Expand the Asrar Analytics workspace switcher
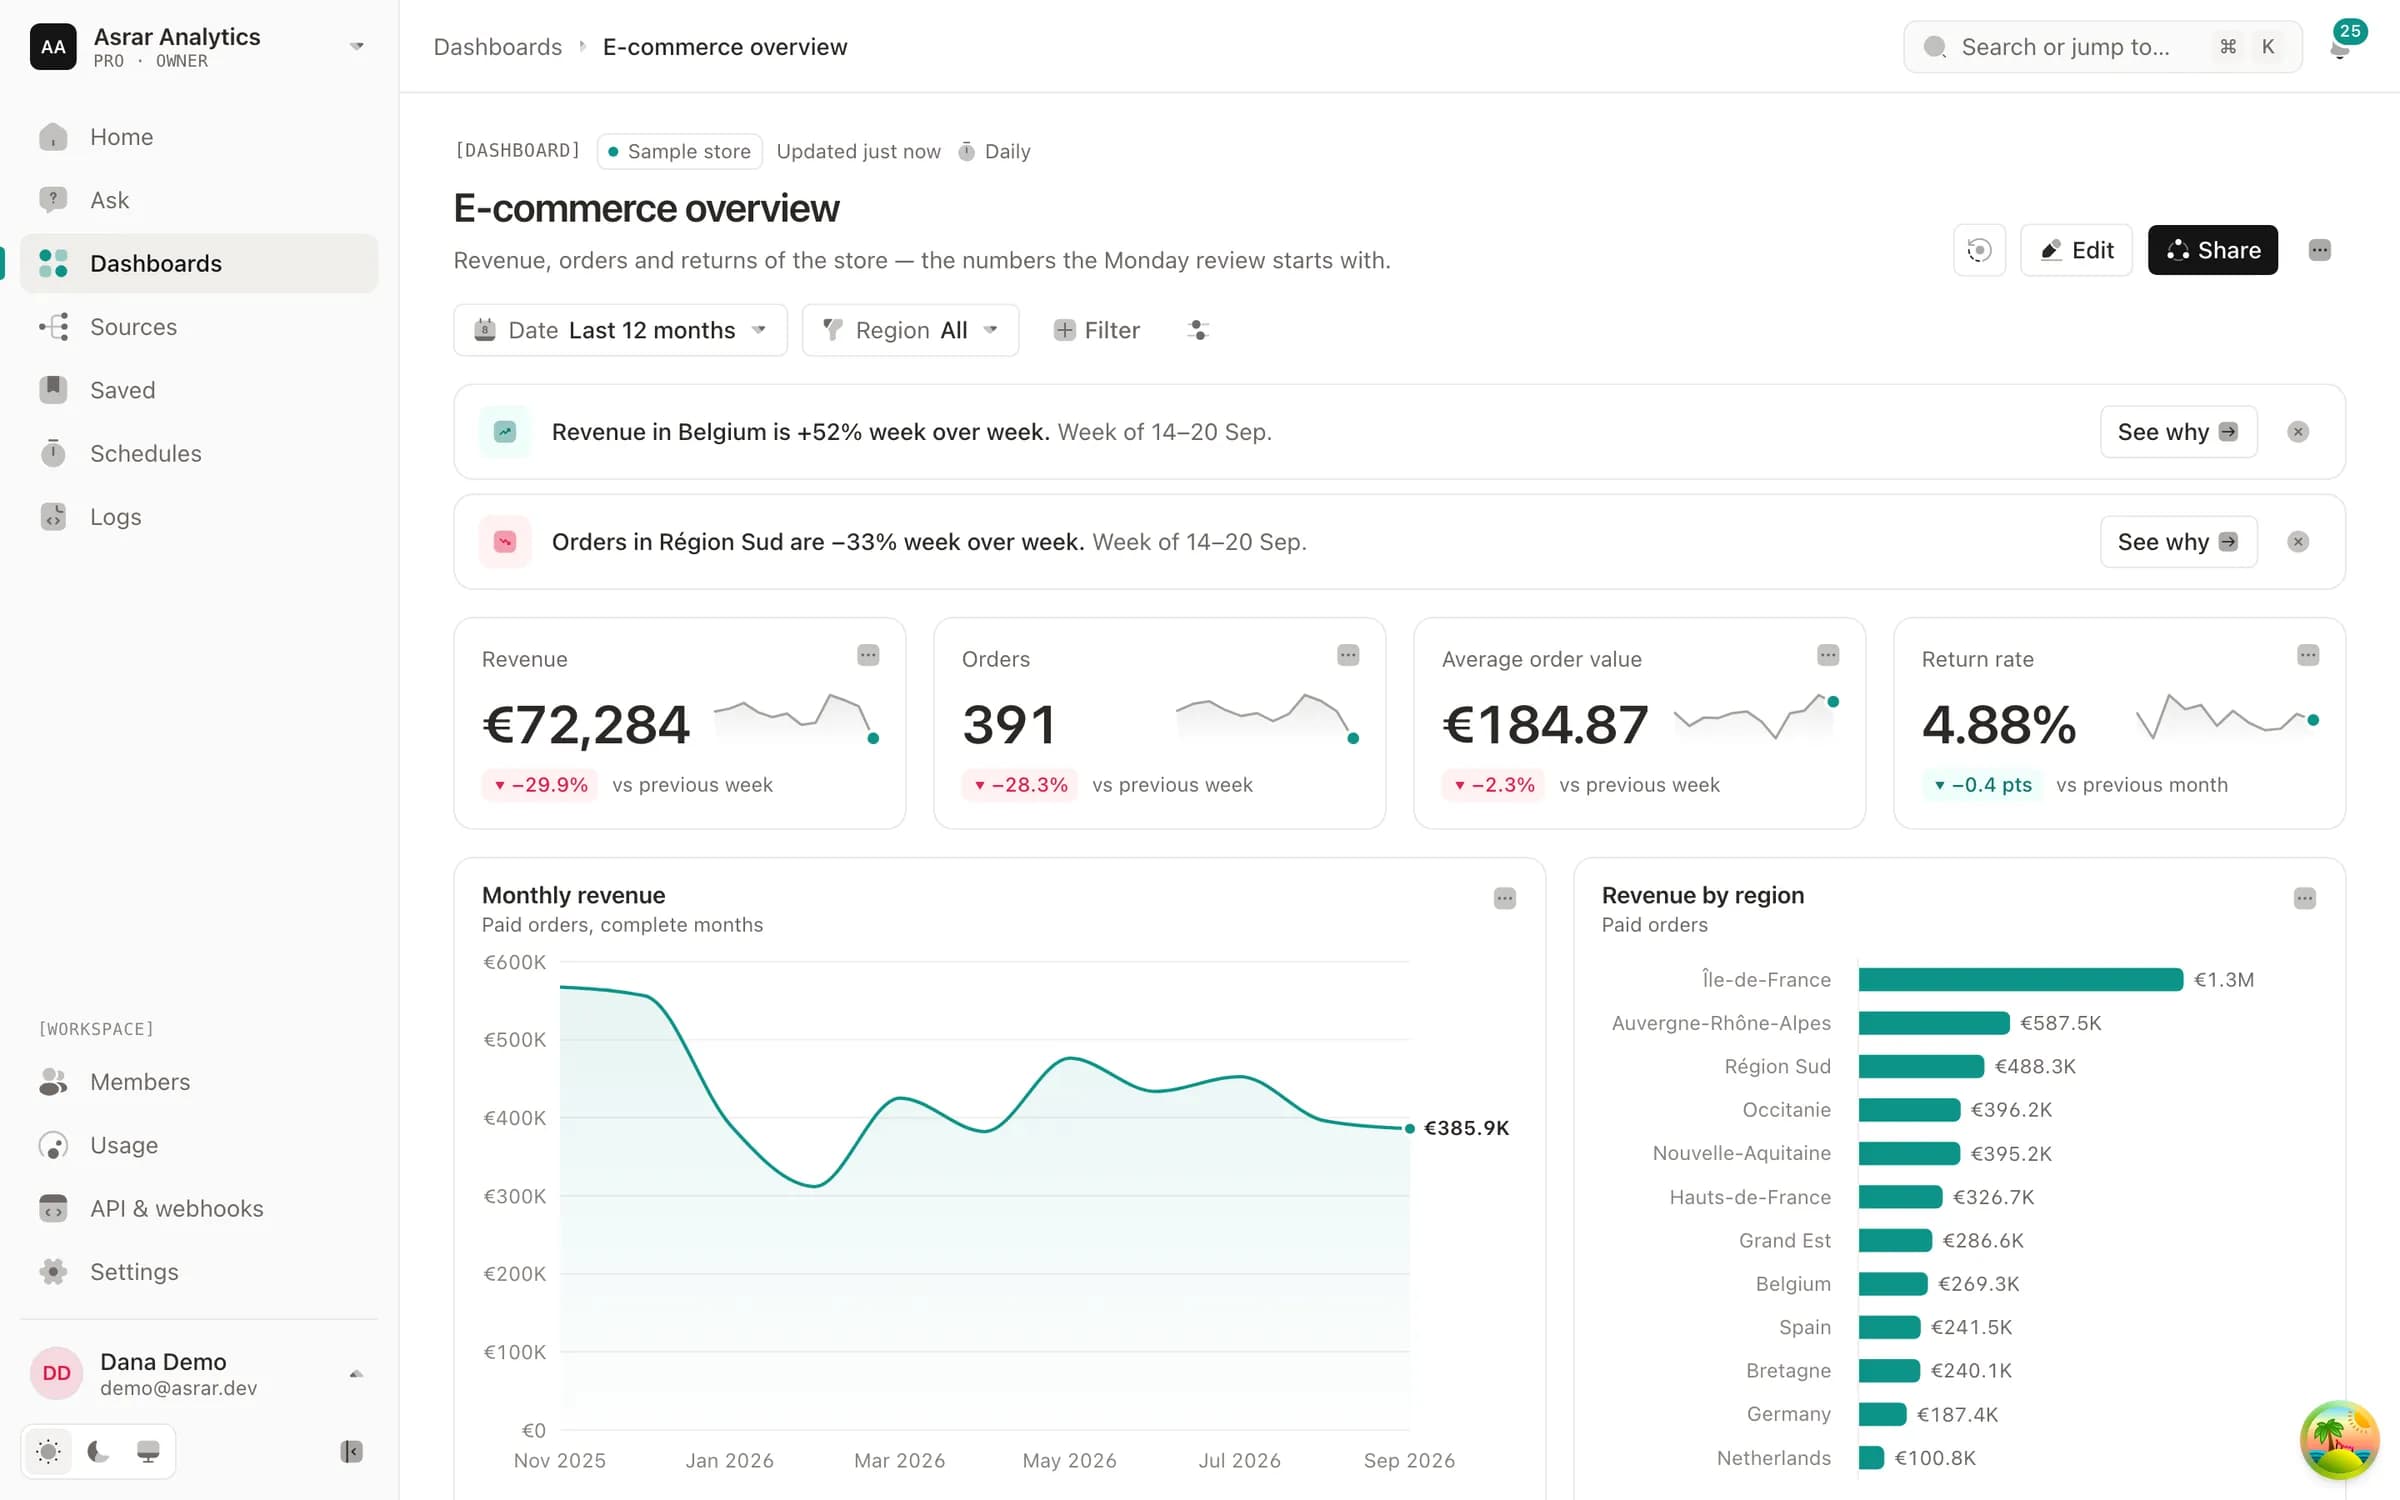This screenshot has width=2400, height=1500. 356,47
